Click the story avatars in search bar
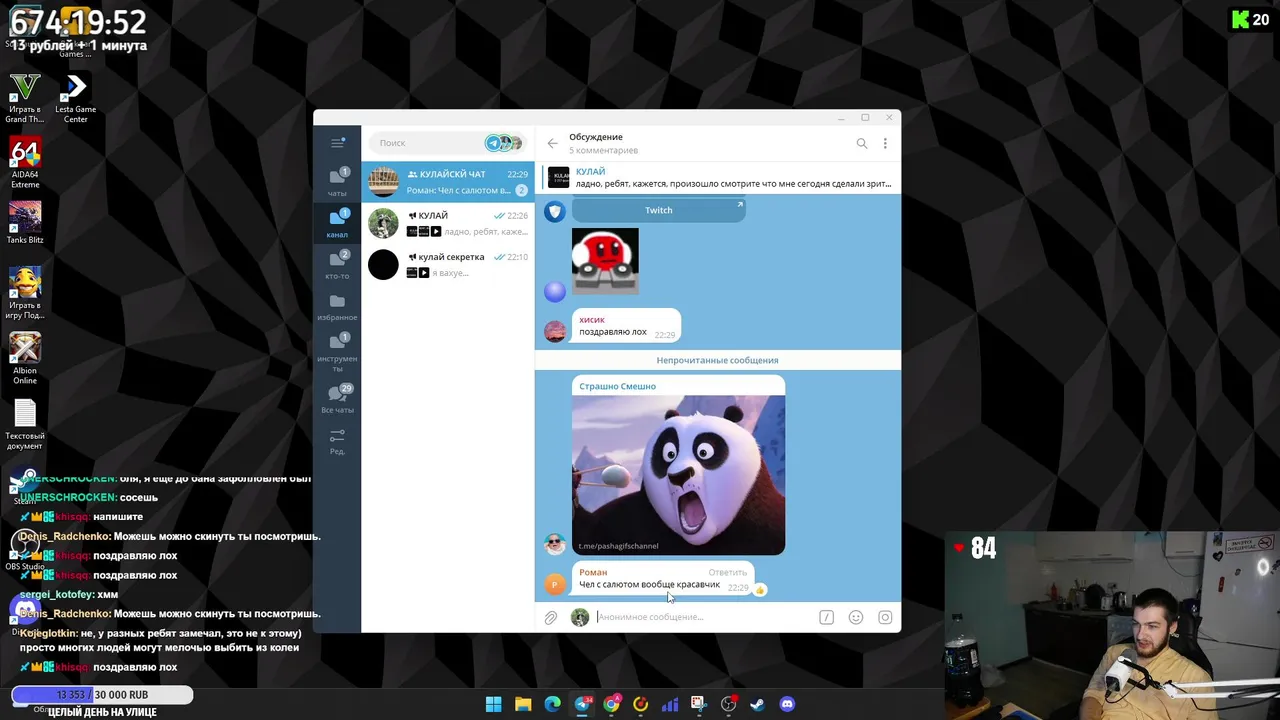 coord(505,143)
